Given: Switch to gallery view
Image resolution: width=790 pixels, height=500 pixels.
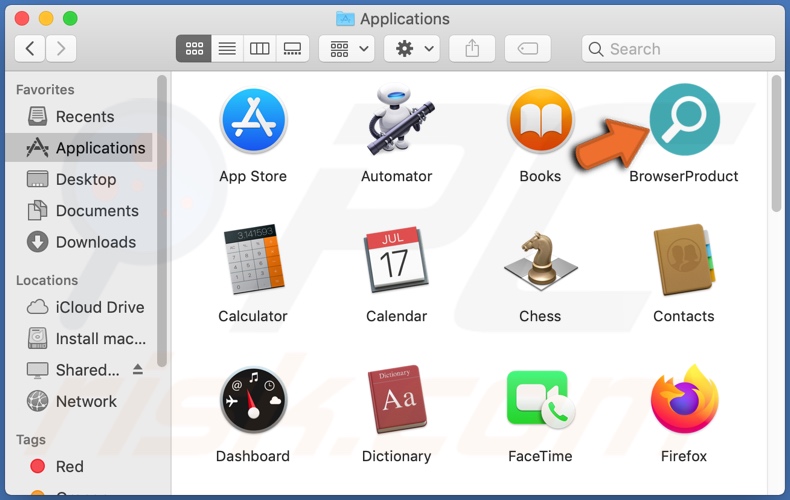Looking at the screenshot, I should point(292,49).
